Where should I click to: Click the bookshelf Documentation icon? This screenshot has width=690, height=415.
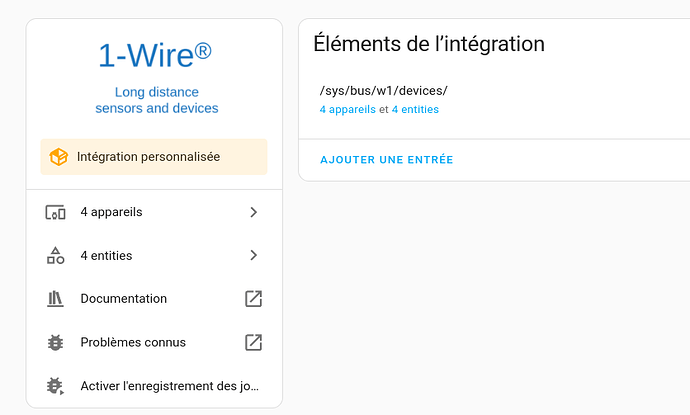coord(55,299)
